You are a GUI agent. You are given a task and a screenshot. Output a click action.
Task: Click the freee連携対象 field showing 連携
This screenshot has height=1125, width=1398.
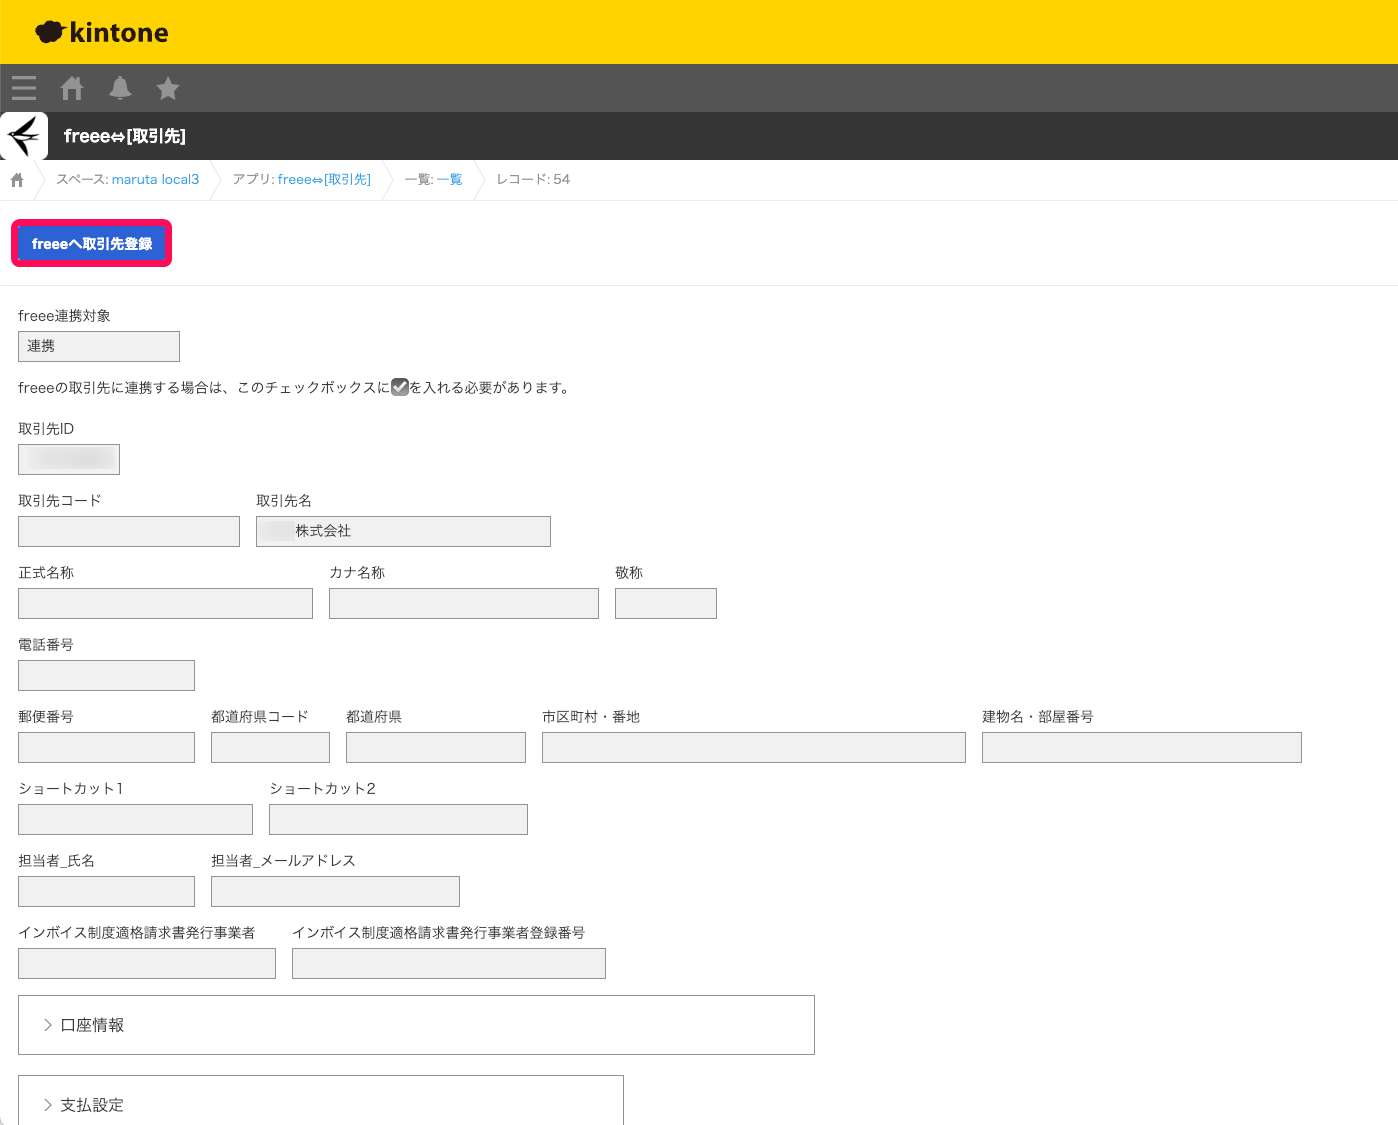(x=99, y=346)
